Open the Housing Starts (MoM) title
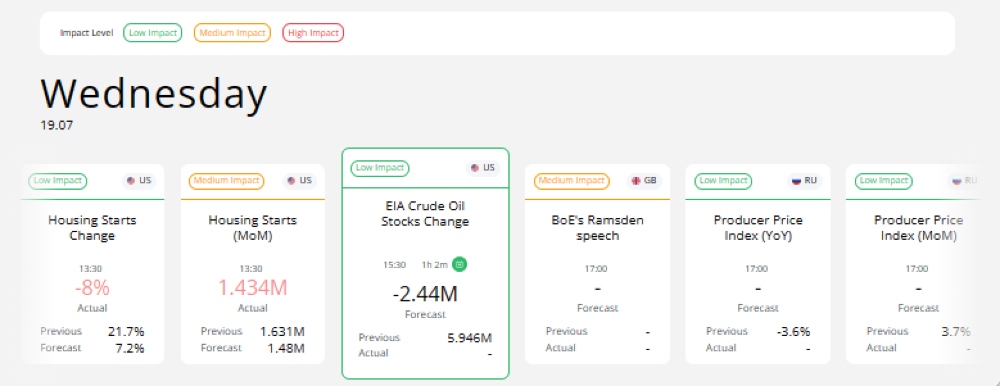This screenshot has height=386, width=1000. point(253,228)
